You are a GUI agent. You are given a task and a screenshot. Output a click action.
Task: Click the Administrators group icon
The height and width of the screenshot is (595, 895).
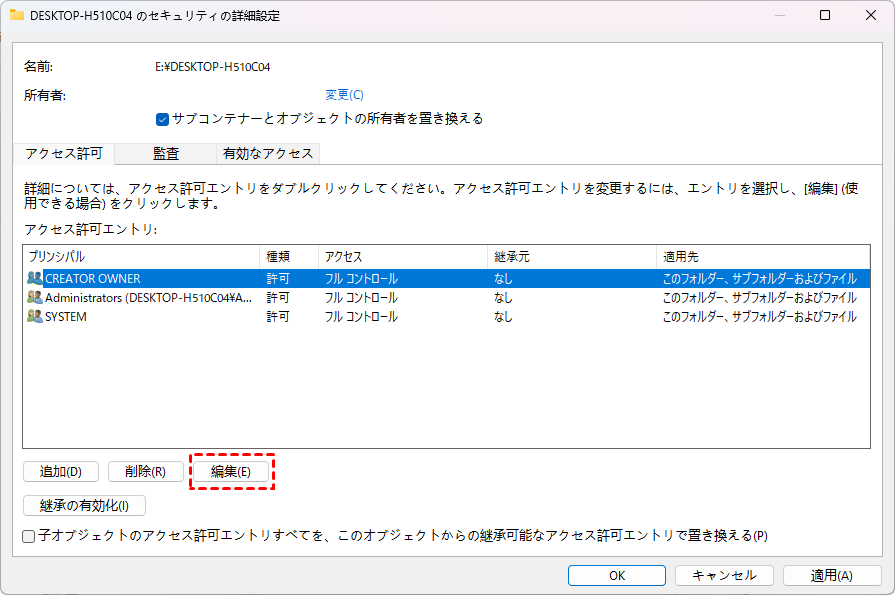pyautogui.click(x=35, y=297)
